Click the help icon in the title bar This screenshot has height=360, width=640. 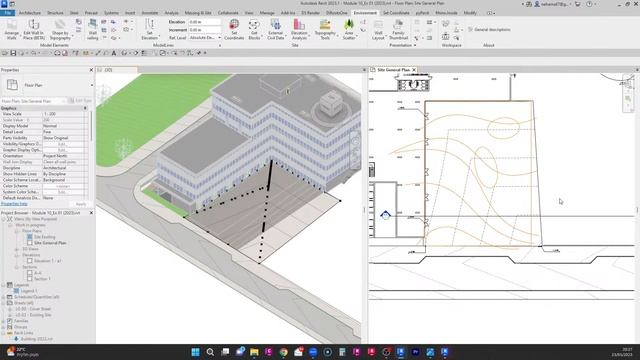pos(589,4)
